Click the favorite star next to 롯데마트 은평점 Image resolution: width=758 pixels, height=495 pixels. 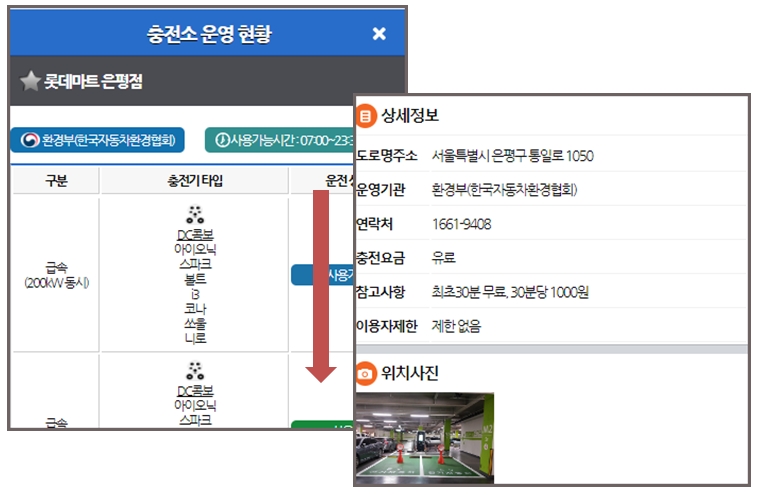point(30,81)
